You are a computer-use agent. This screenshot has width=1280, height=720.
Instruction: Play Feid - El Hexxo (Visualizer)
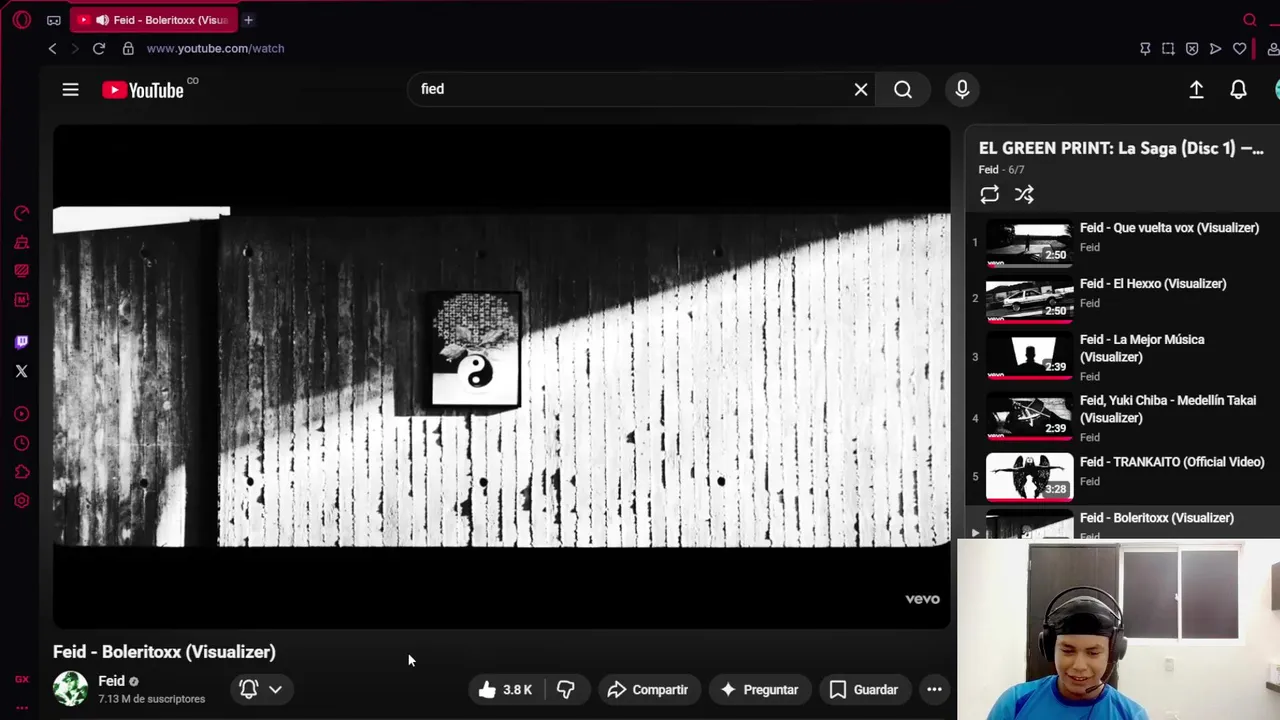tap(1122, 298)
